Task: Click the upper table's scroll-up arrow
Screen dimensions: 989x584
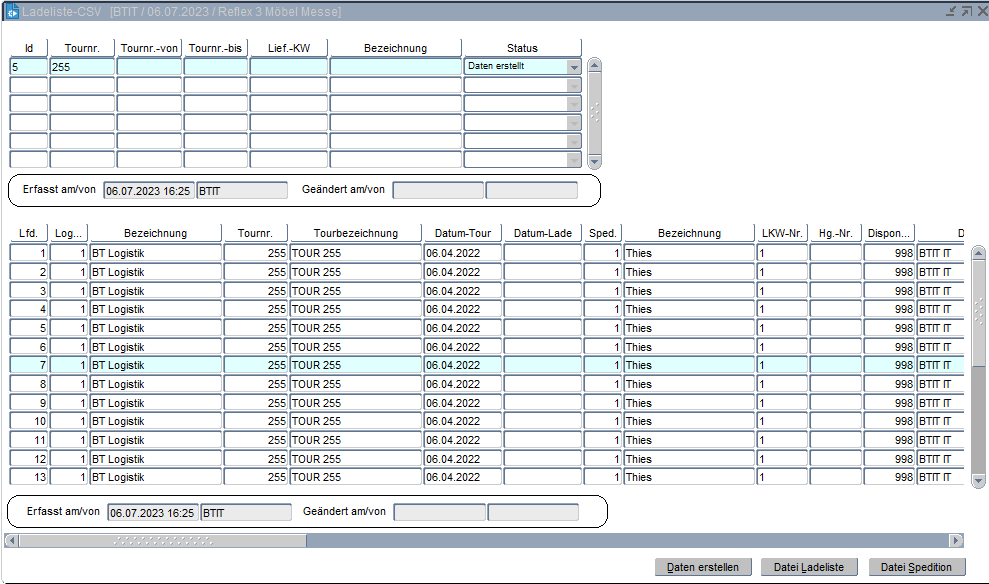Action: [595, 66]
